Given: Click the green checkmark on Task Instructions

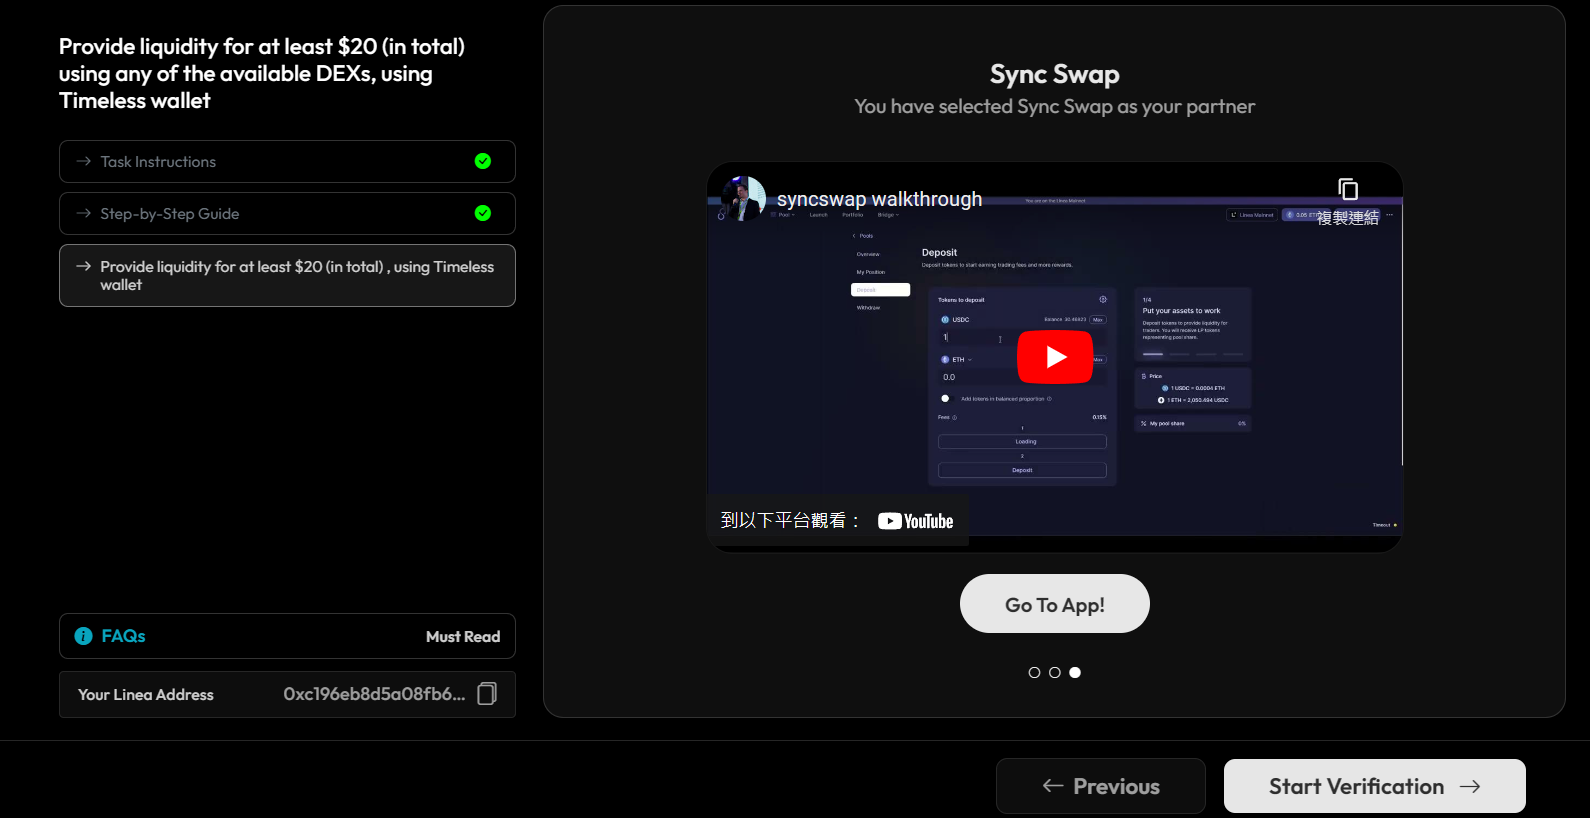Looking at the screenshot, I should (x=483, y=161).
